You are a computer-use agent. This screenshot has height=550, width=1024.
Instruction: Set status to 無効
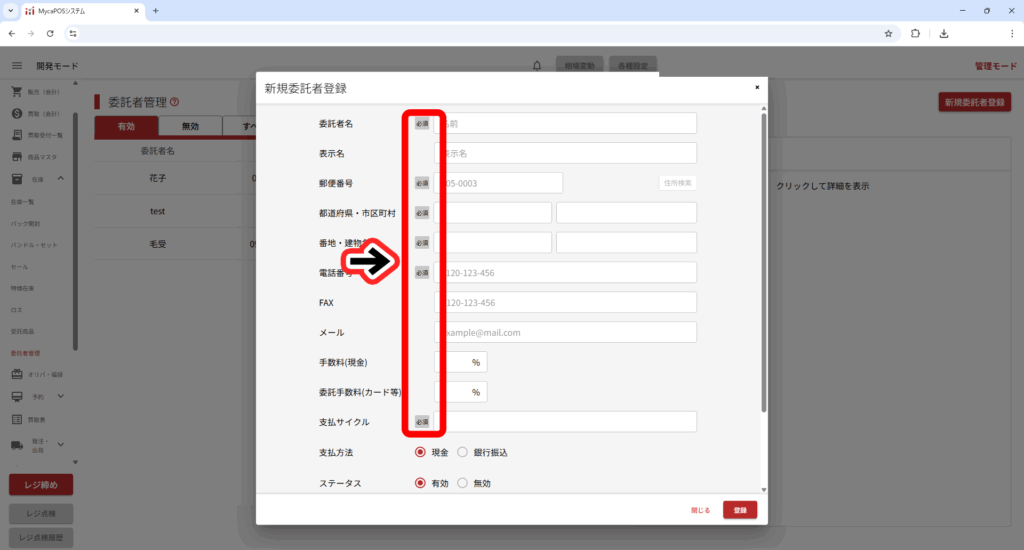coord(462,483)
